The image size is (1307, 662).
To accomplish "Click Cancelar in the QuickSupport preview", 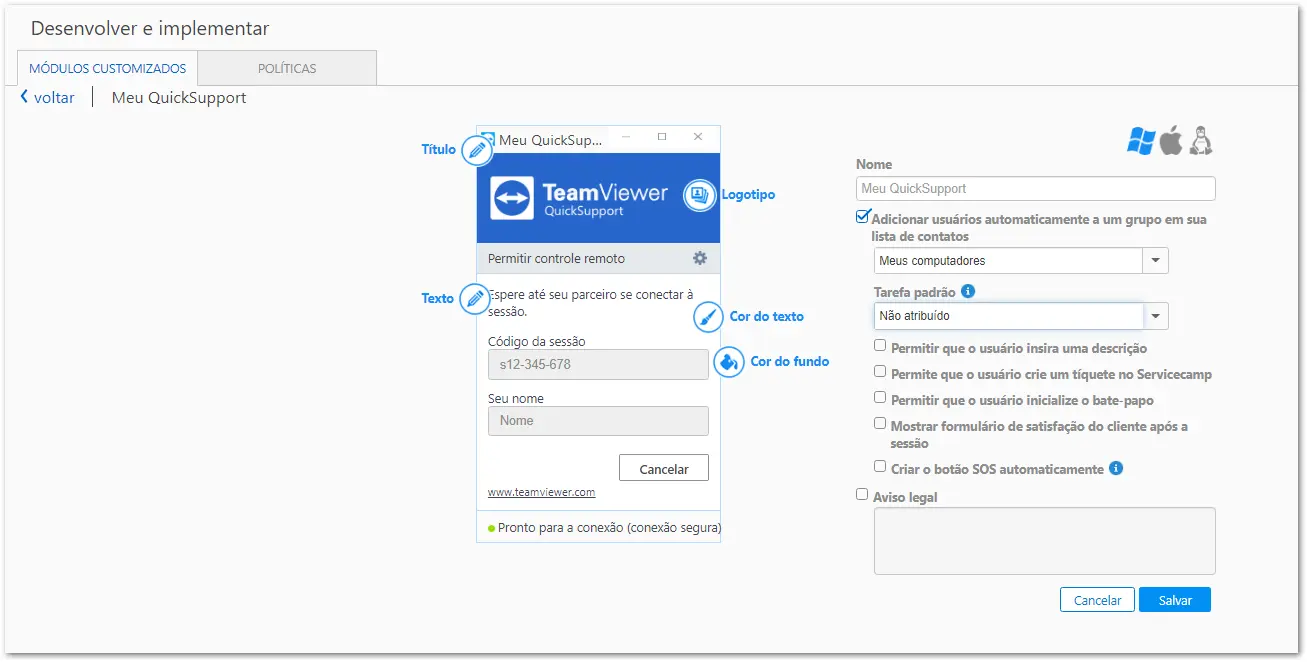I will coord(664,468).
